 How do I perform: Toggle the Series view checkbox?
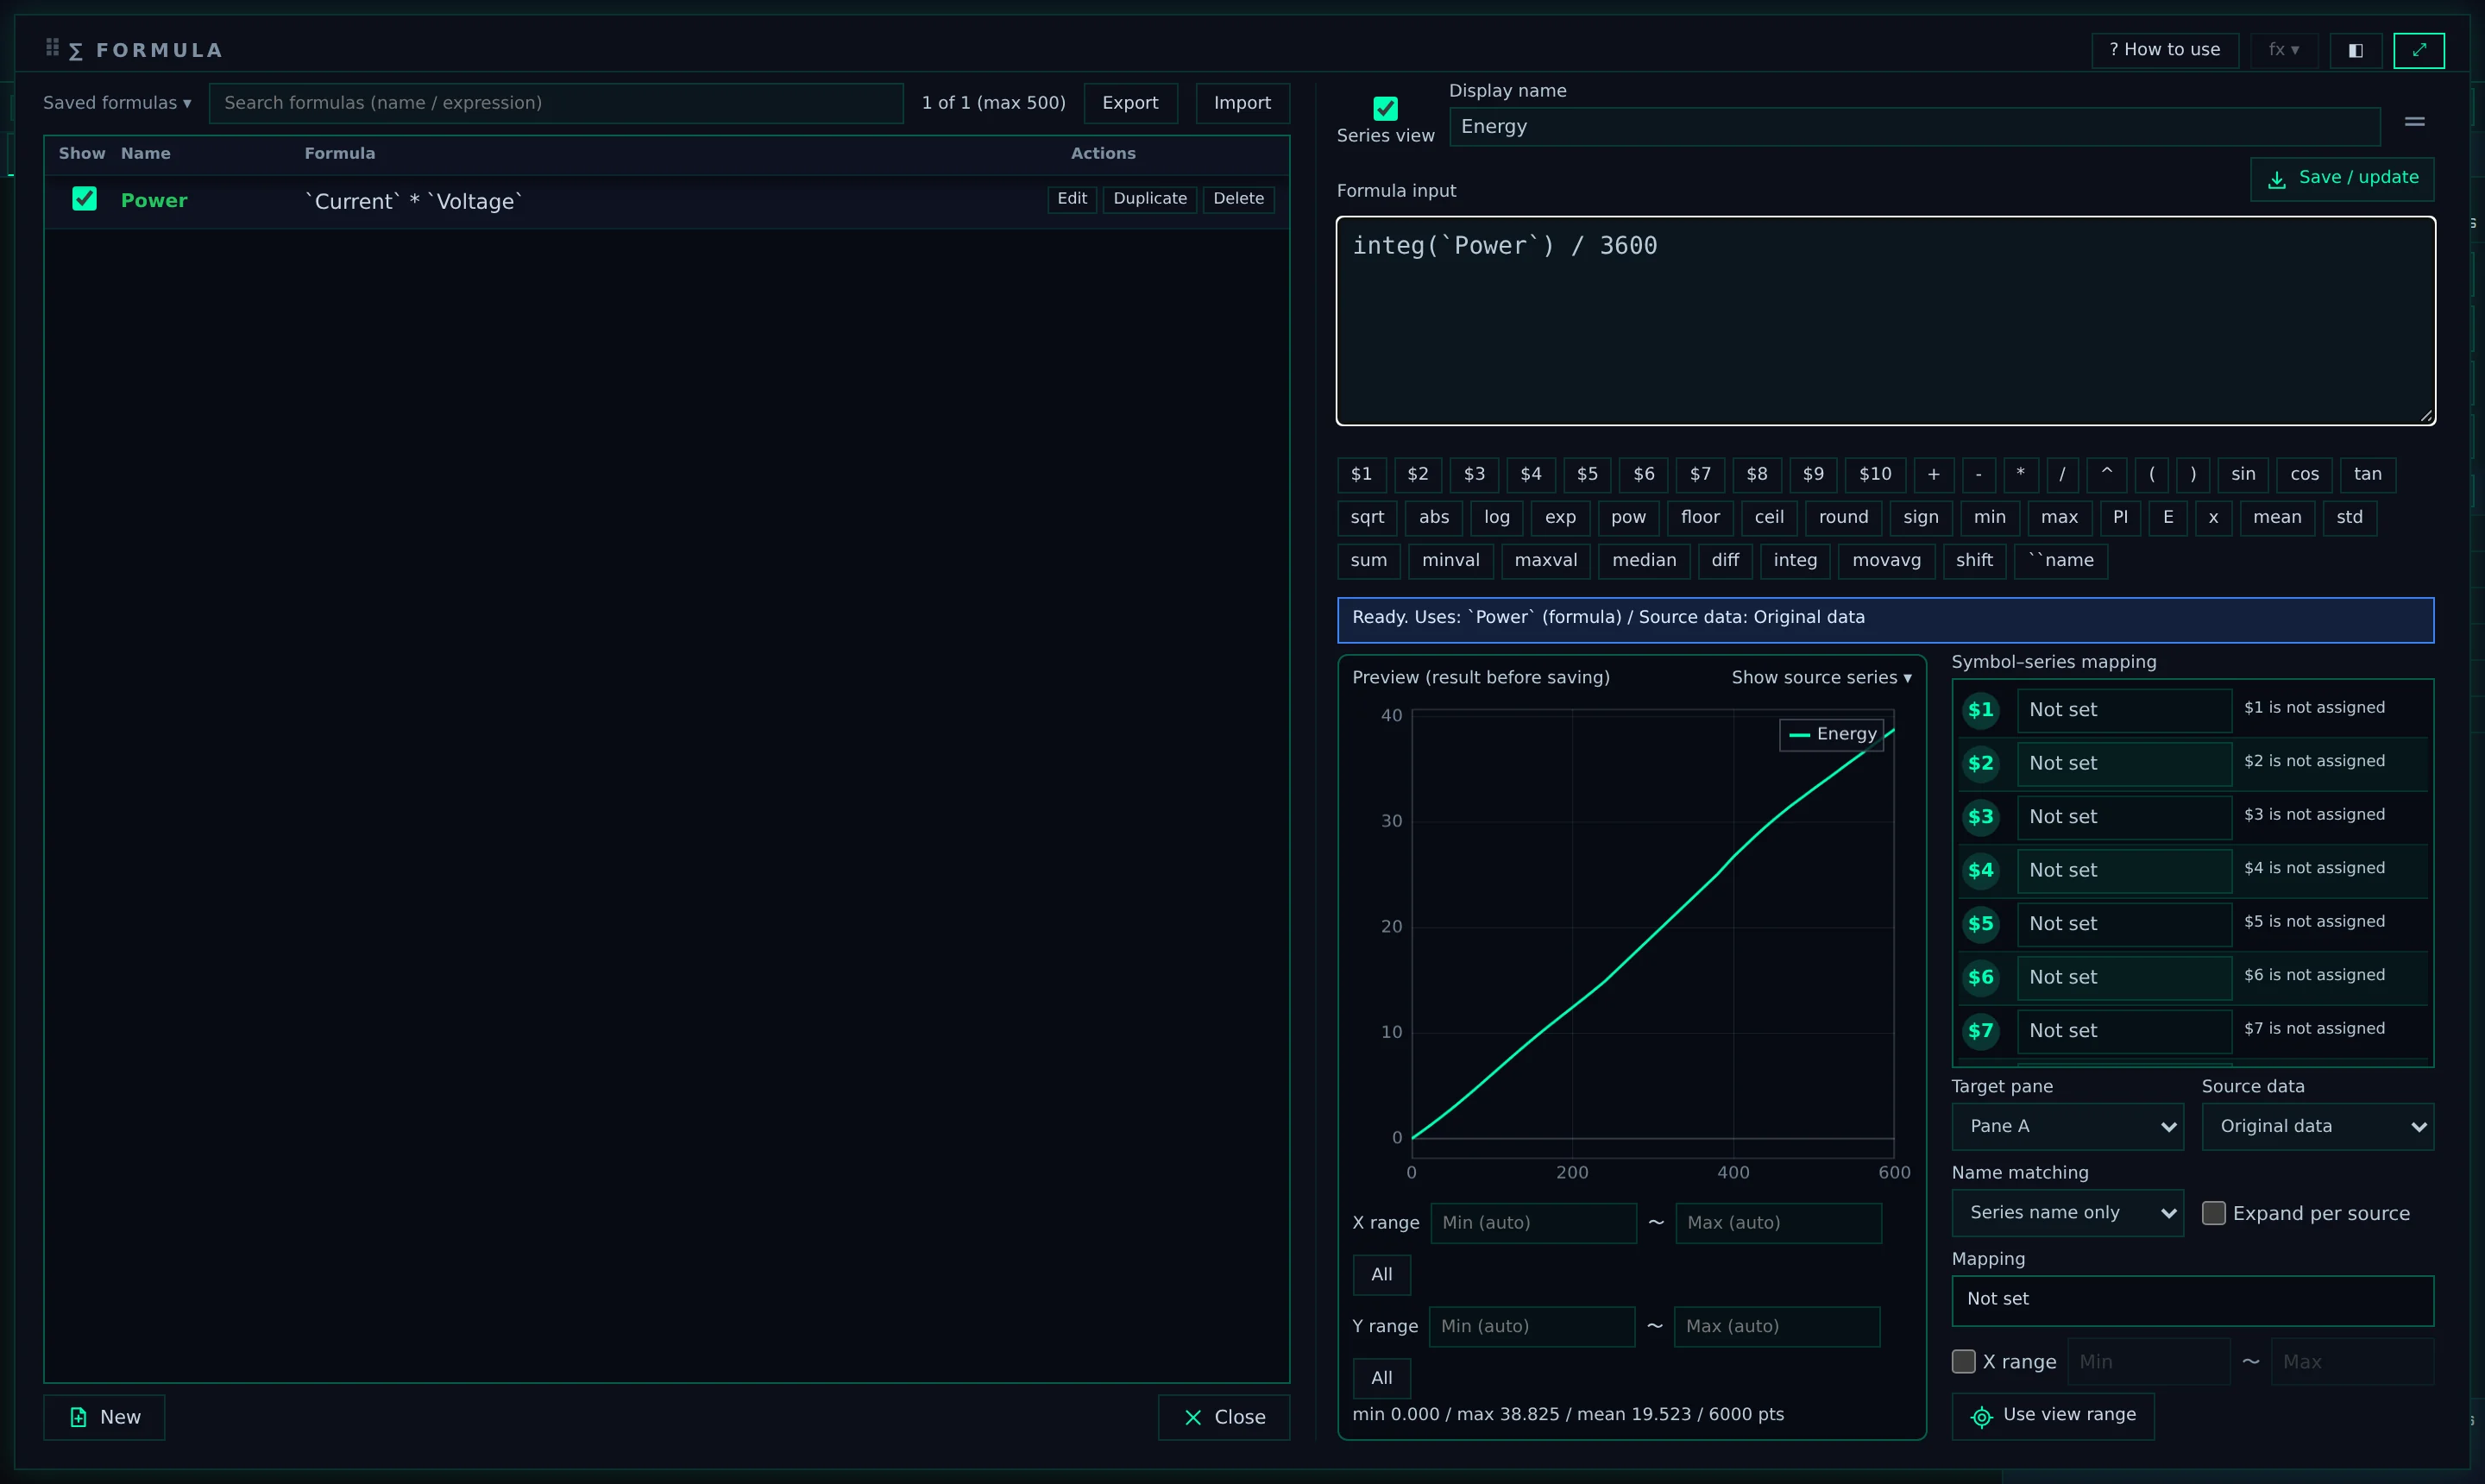[x=1385, y=108]
